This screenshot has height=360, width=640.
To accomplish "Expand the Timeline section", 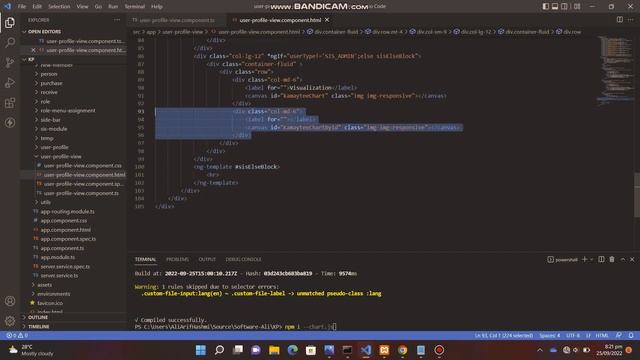I will click(x=38, y=327).
